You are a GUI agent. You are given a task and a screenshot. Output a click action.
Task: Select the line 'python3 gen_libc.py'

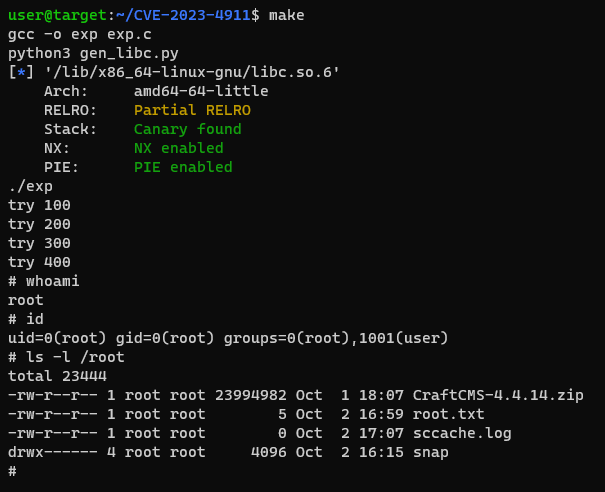click(93, 54)
